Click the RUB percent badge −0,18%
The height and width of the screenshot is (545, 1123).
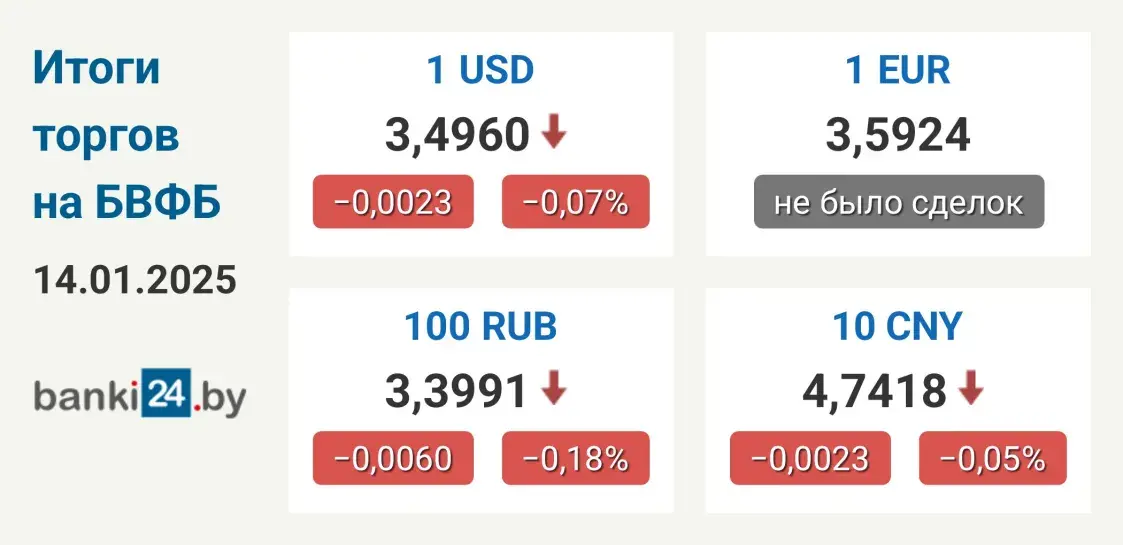click(576, 458)
